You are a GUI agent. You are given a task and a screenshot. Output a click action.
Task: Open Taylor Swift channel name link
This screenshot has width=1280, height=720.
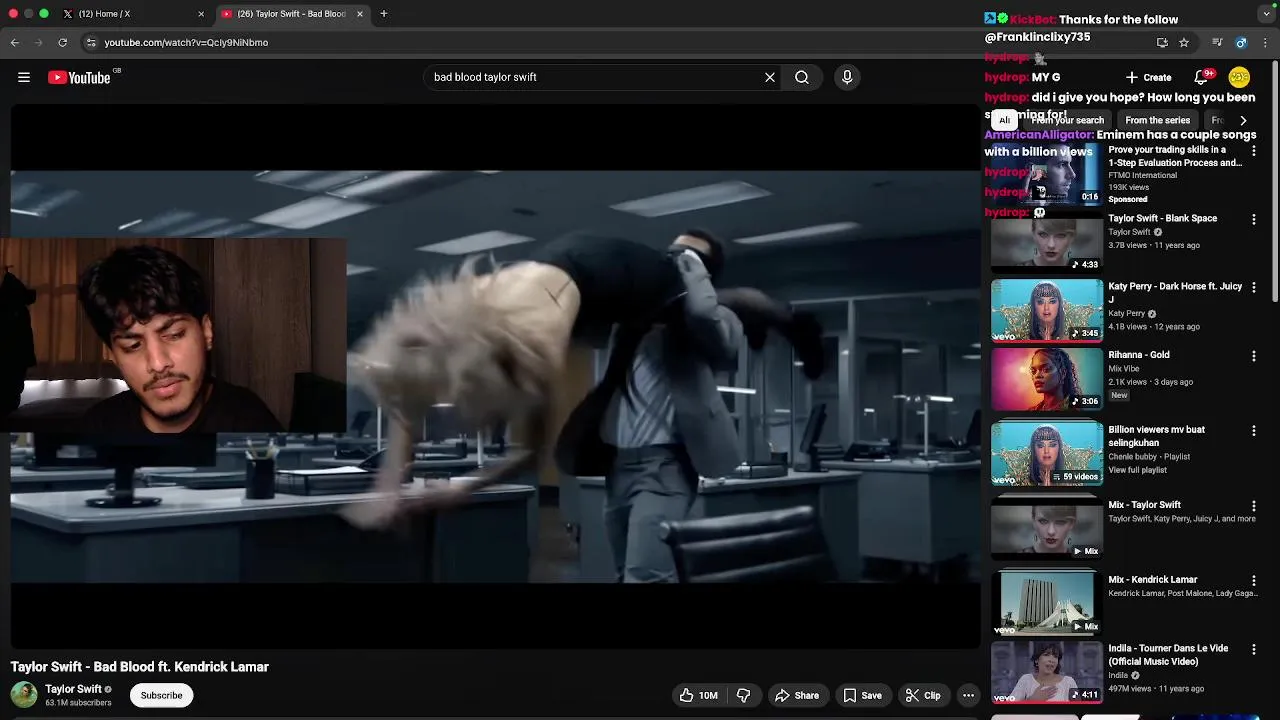(73, 689)
